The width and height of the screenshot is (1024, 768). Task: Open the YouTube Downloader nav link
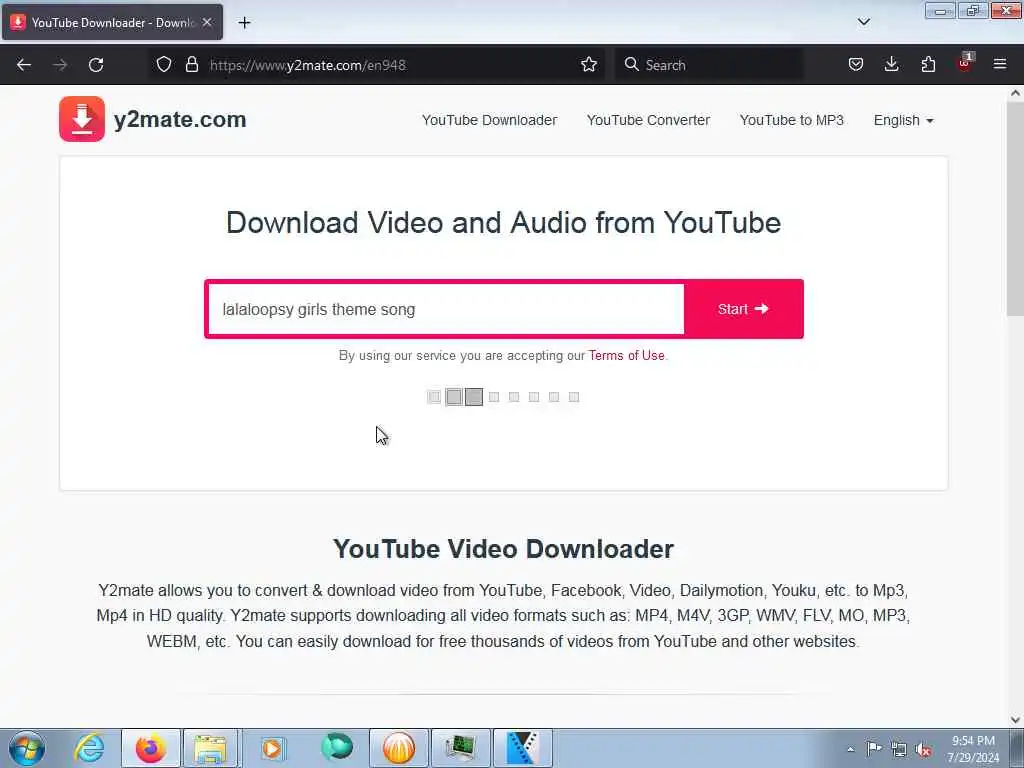click(489, 120)
